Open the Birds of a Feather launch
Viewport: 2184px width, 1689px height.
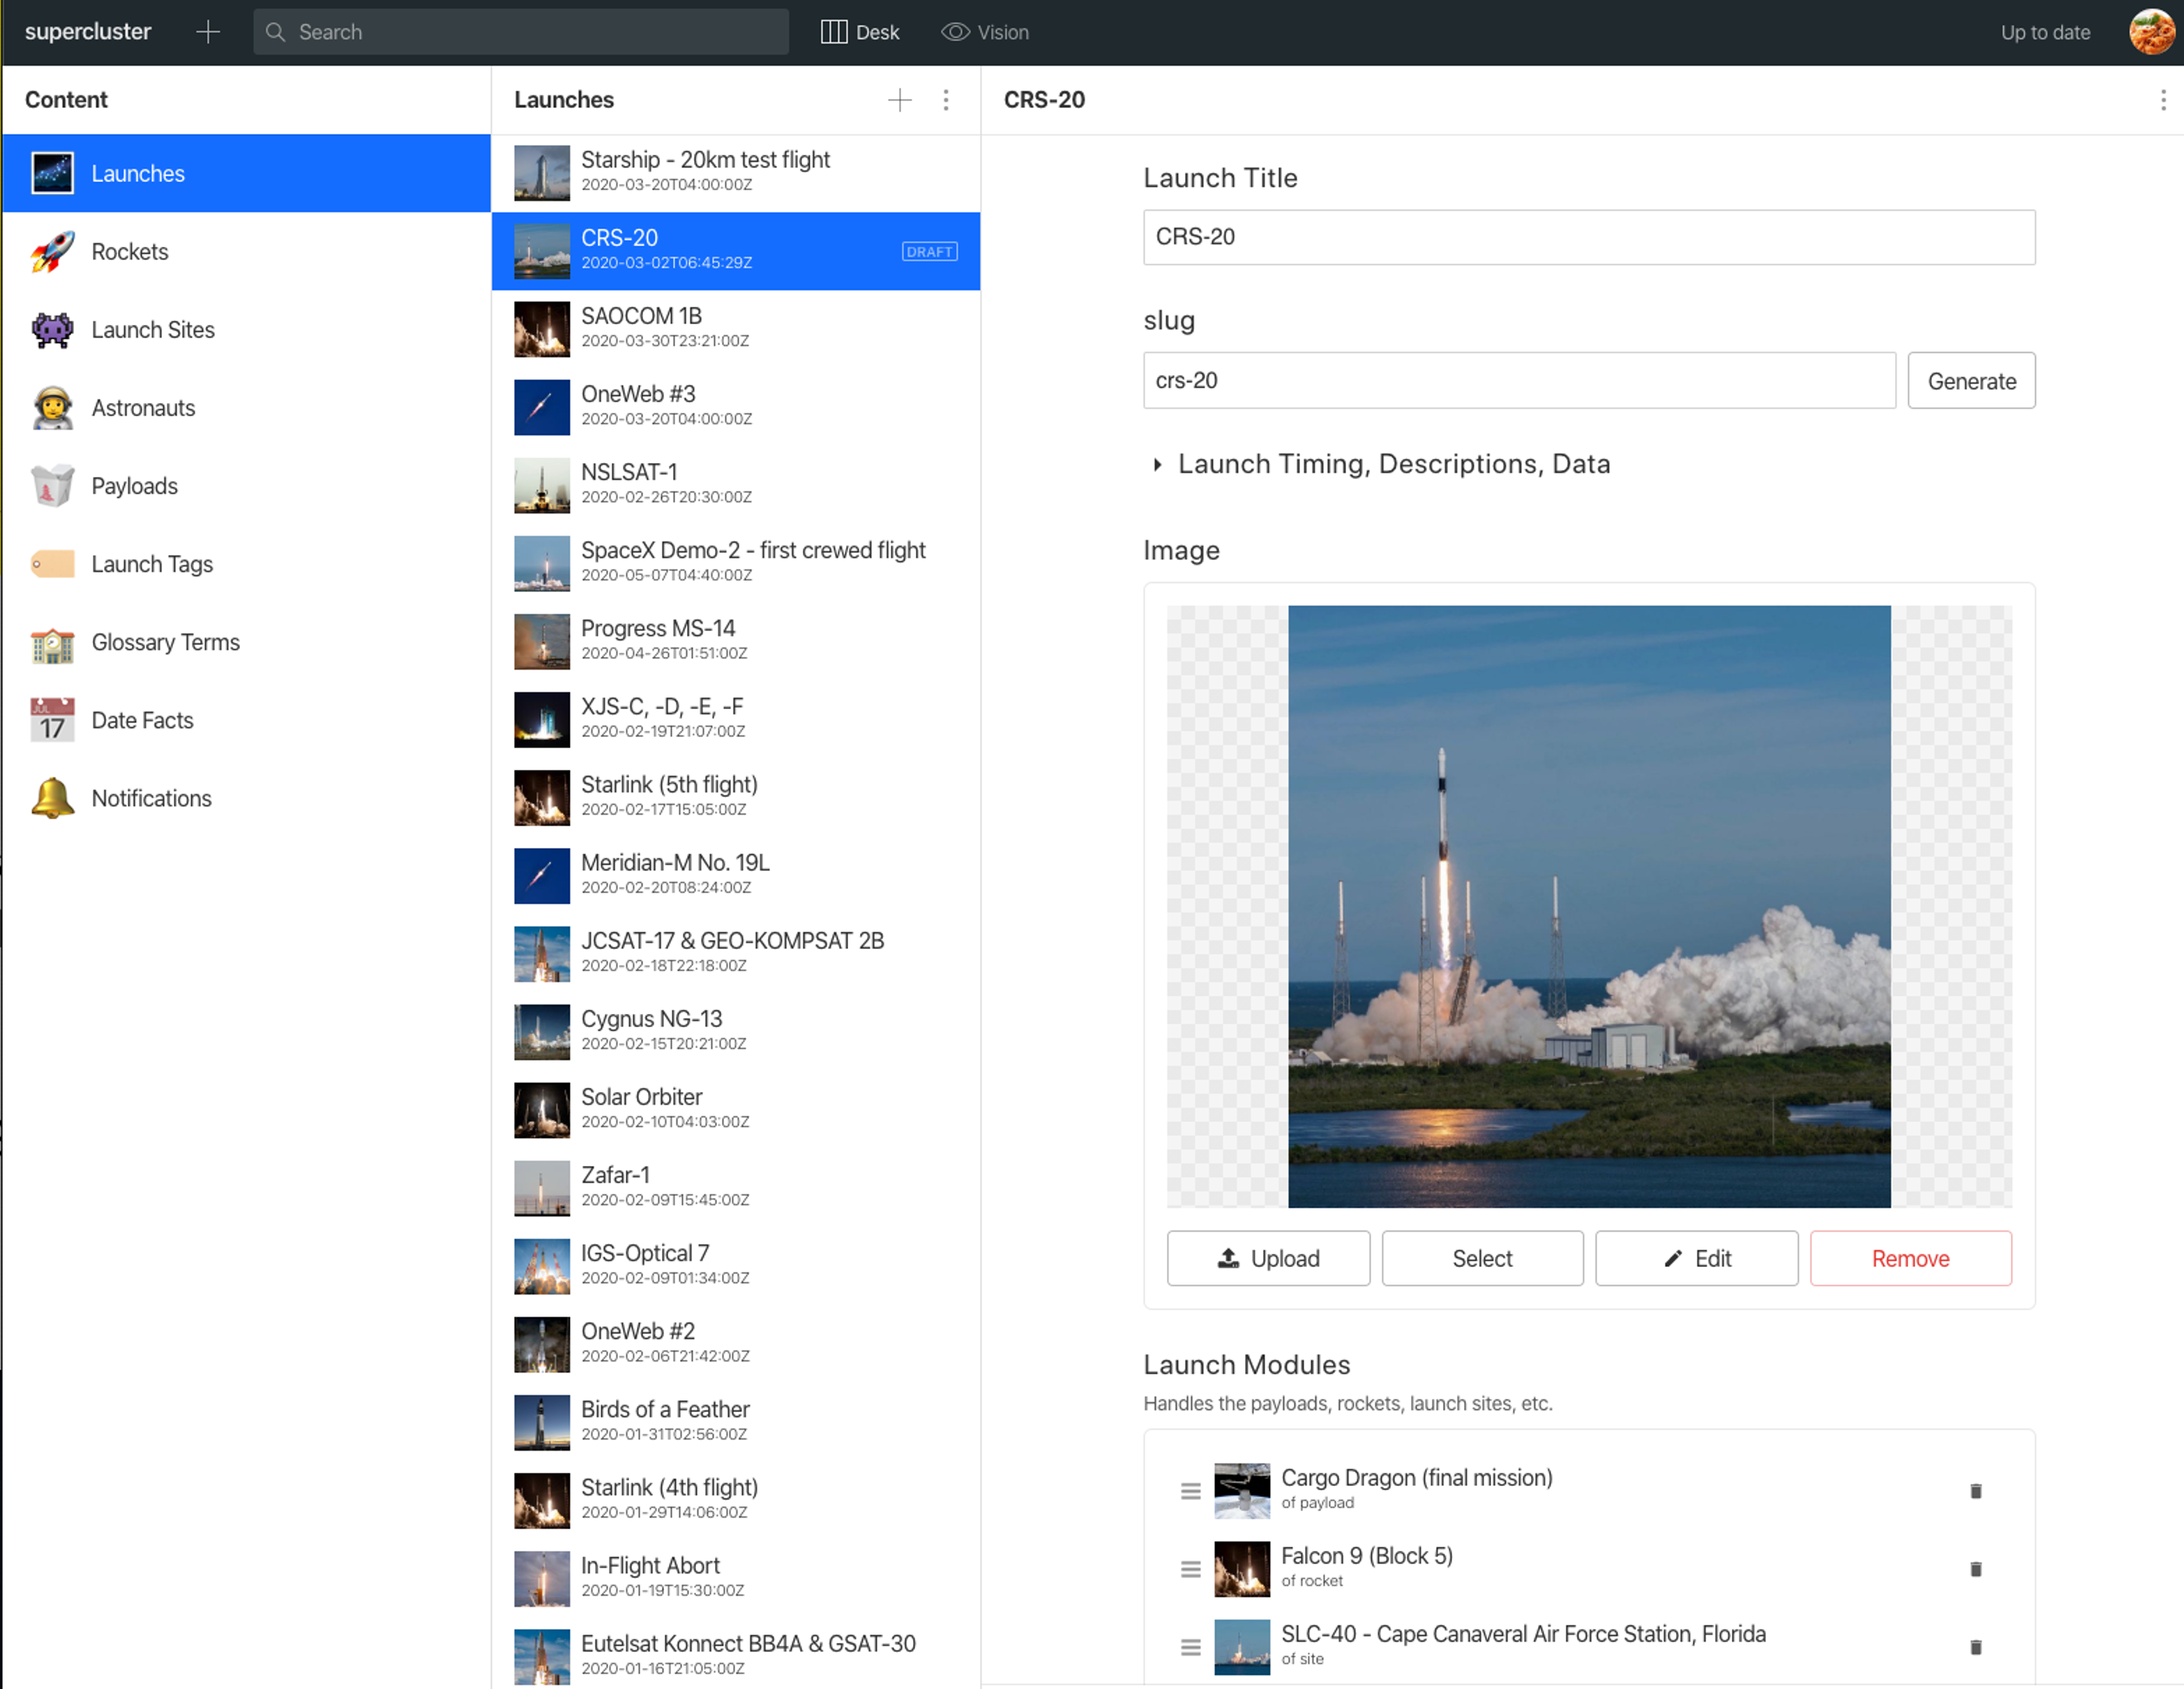(735, 1421)
